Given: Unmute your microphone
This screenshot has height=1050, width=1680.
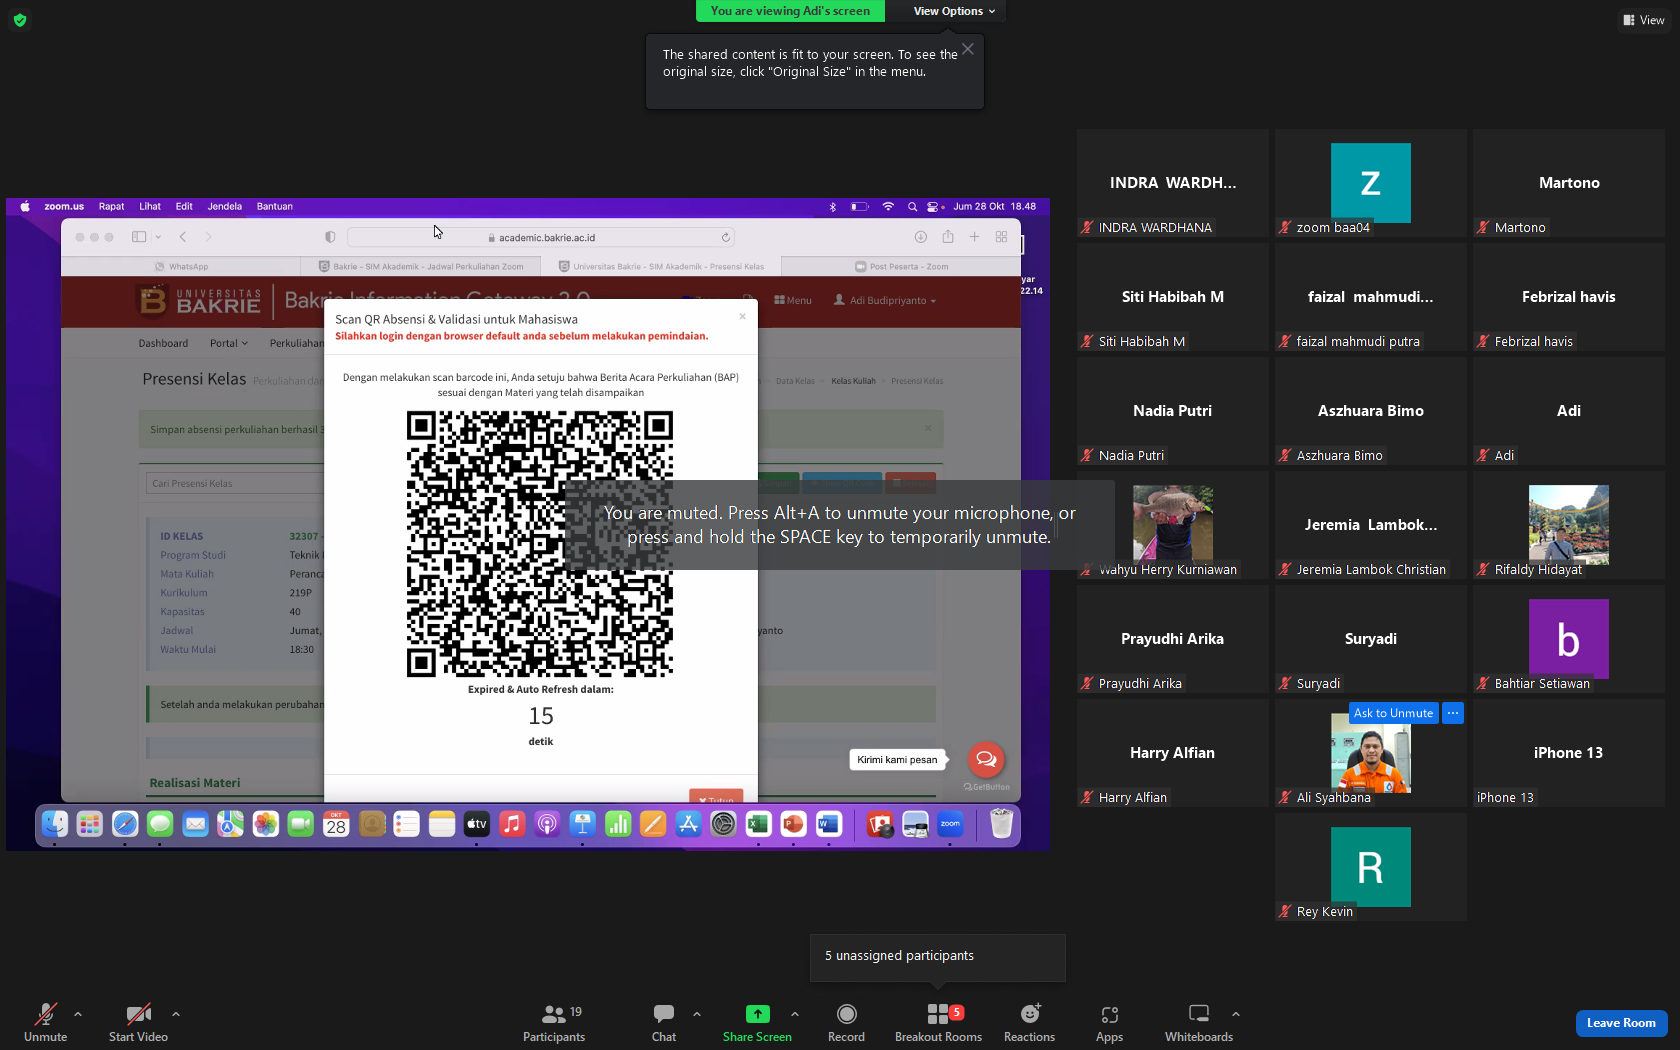Looking at the screenshot, I should [x=45, y=1023].
